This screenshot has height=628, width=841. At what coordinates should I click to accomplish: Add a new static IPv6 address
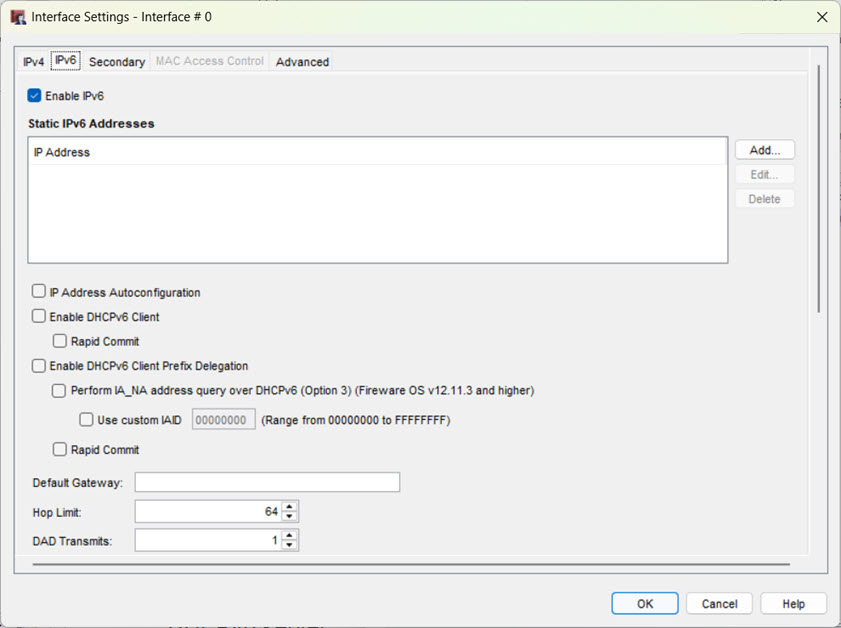pyautogui.click(x=764, y=149)
